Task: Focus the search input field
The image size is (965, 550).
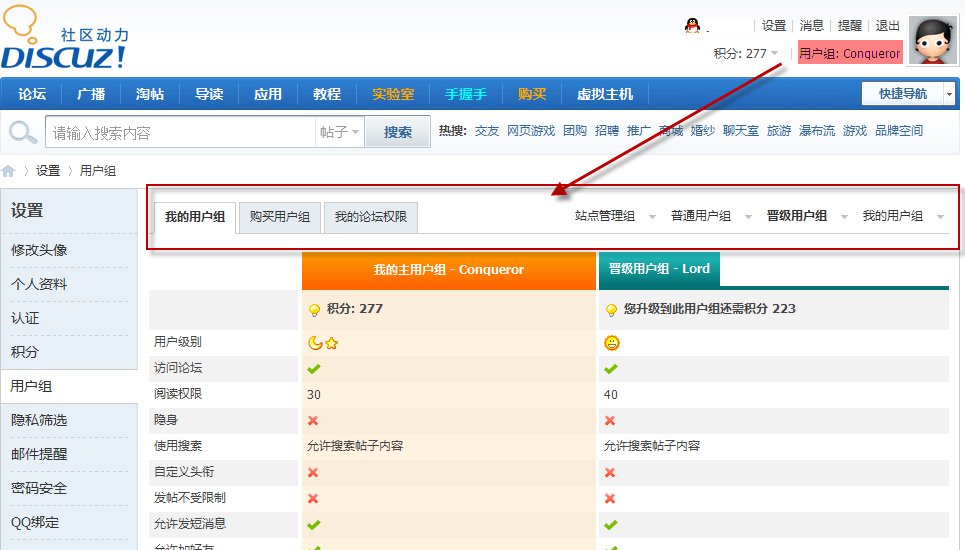Action: click(180, 132)
